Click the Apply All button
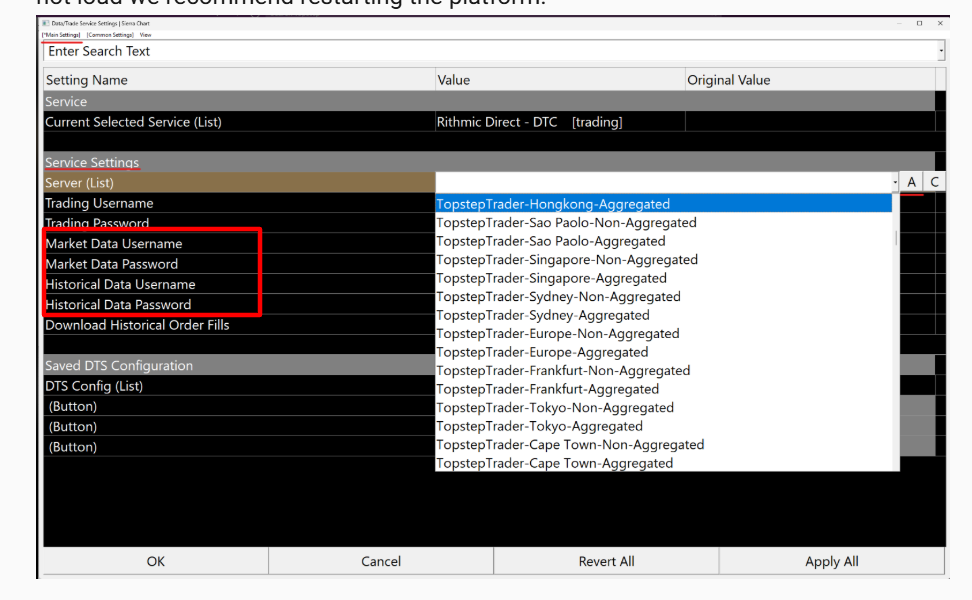 (832, 561)
